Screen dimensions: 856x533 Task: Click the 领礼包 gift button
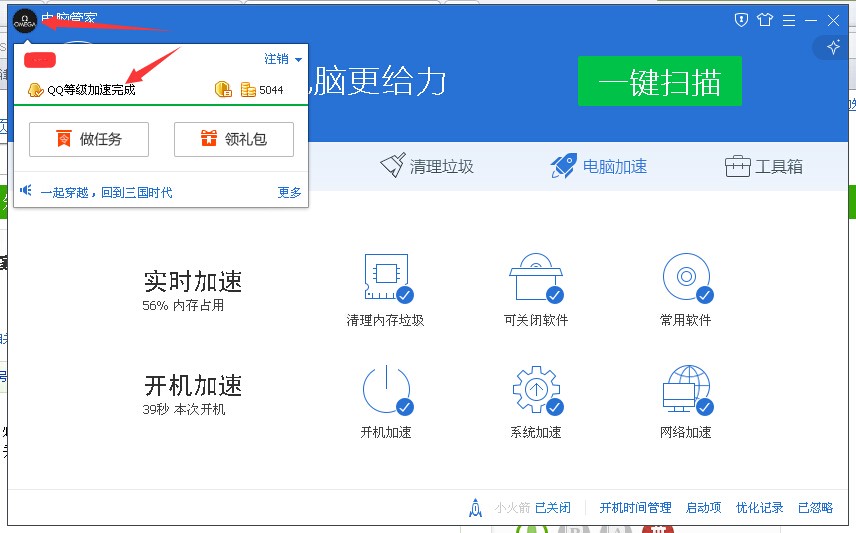[234, 139]
